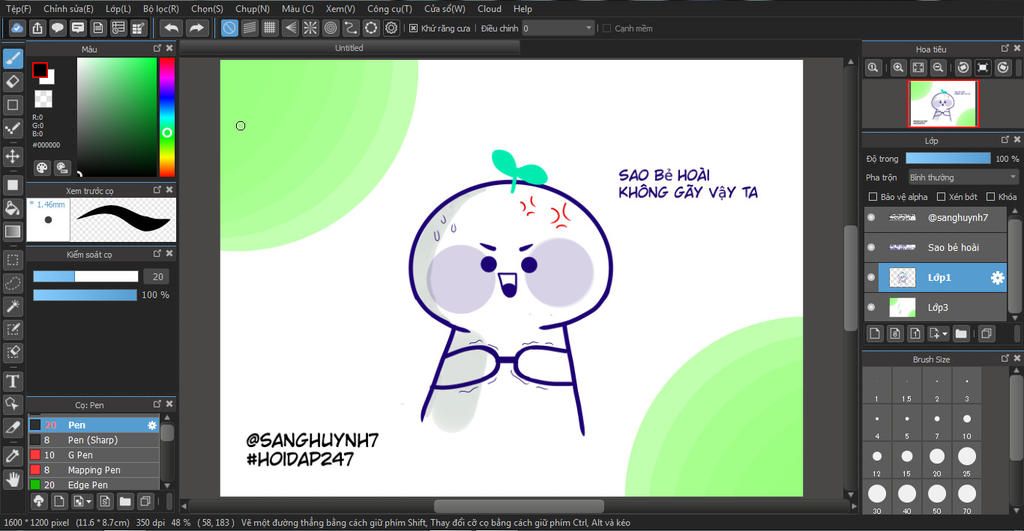
Task: Select the Magic Wand tool
Action: (13, 306)
